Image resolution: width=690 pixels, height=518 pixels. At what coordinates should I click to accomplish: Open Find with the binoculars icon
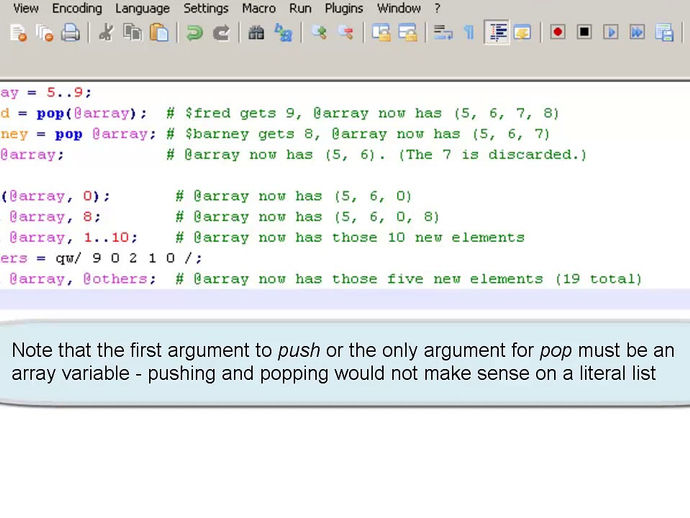tap(256, 33)
